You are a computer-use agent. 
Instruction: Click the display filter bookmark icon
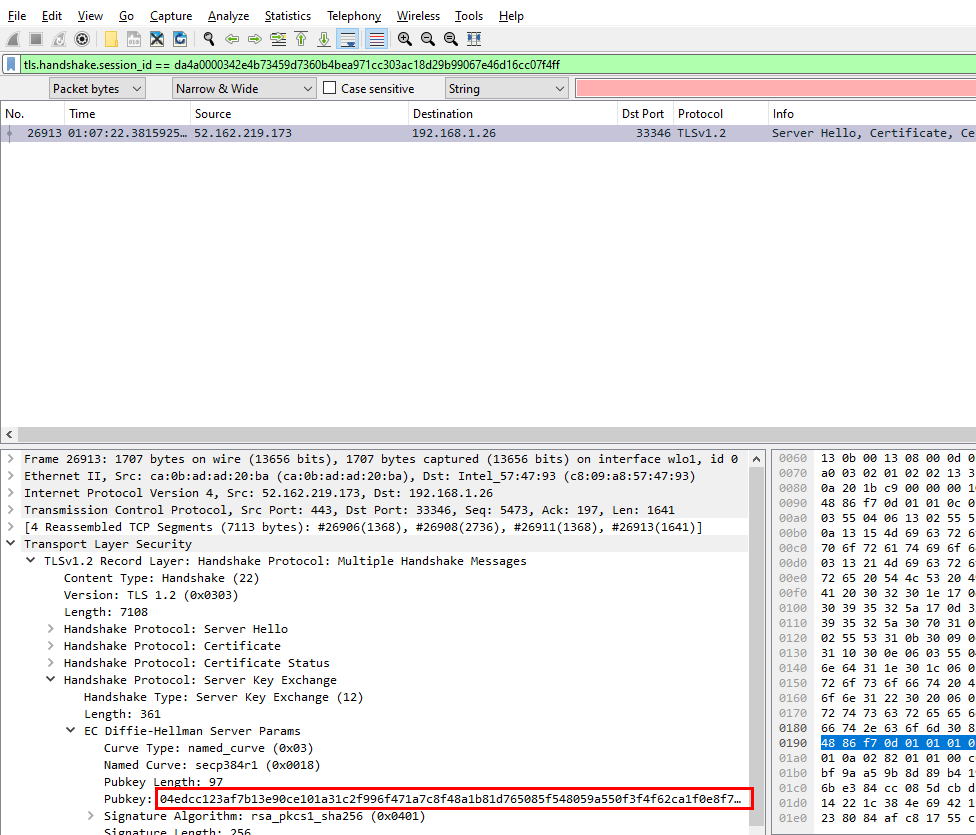[11, 64]
